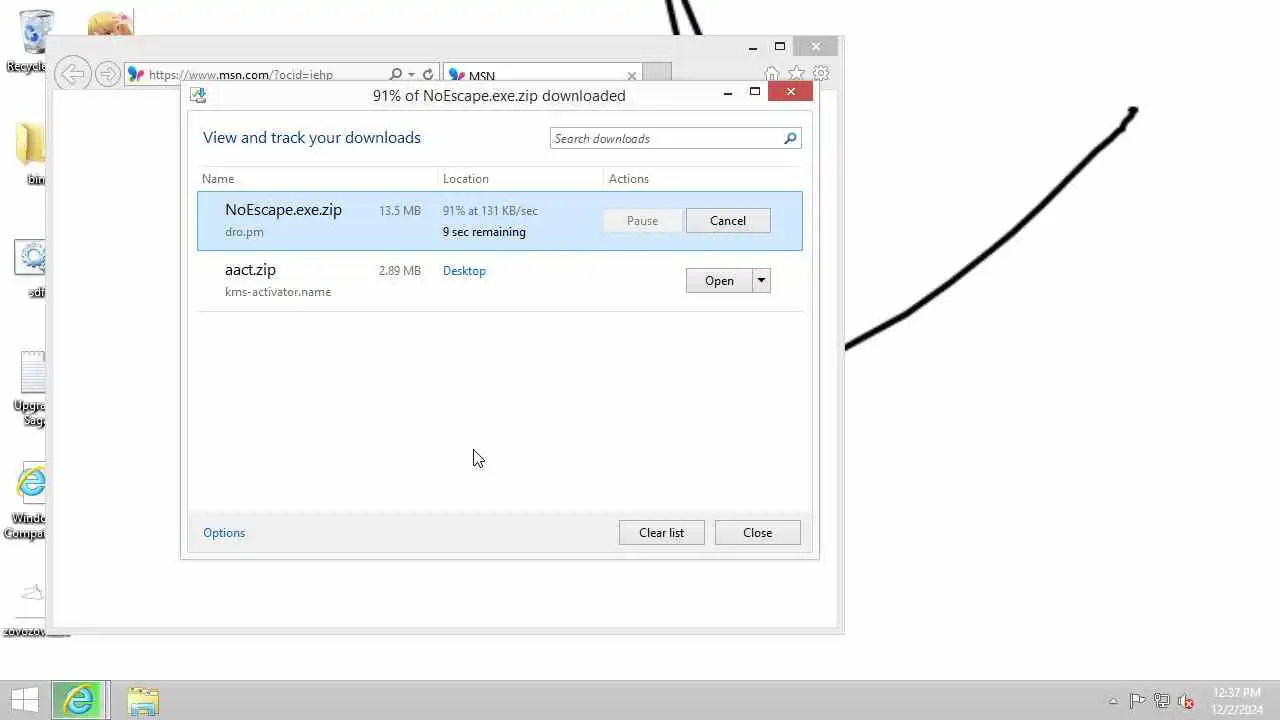Click the search magnifier in address bar
The height and width of the screenshot is (720, 1280).
(x=395, y=74)
